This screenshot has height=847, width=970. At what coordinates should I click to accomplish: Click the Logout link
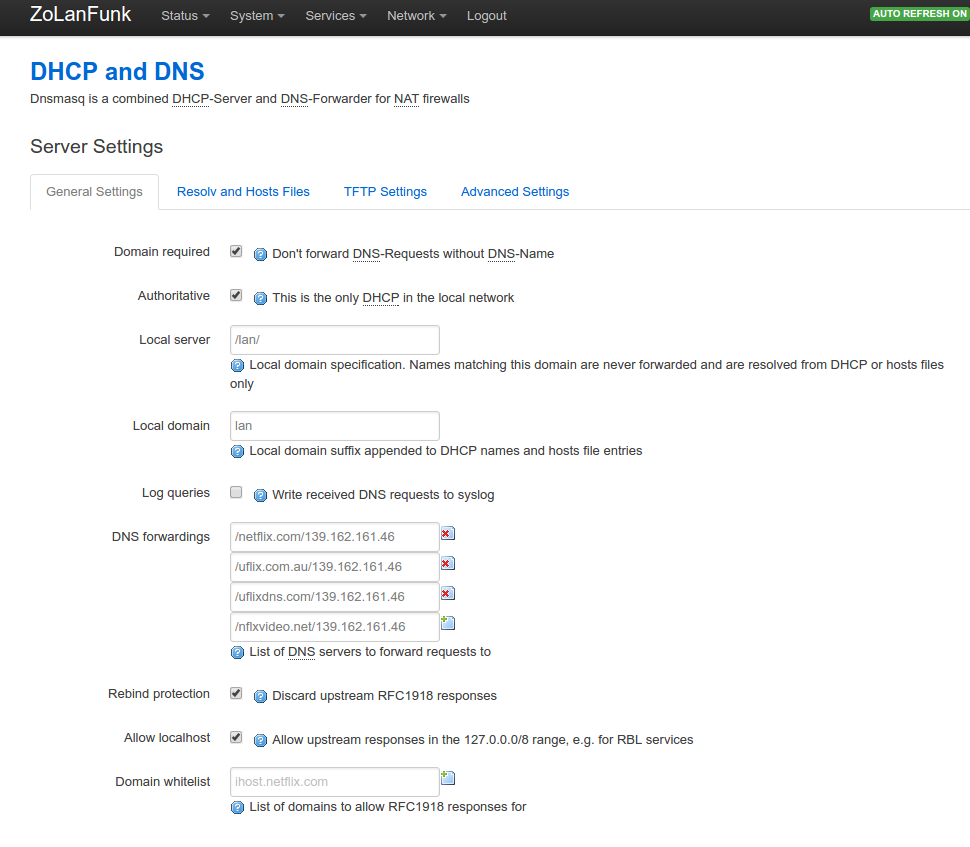486,16
